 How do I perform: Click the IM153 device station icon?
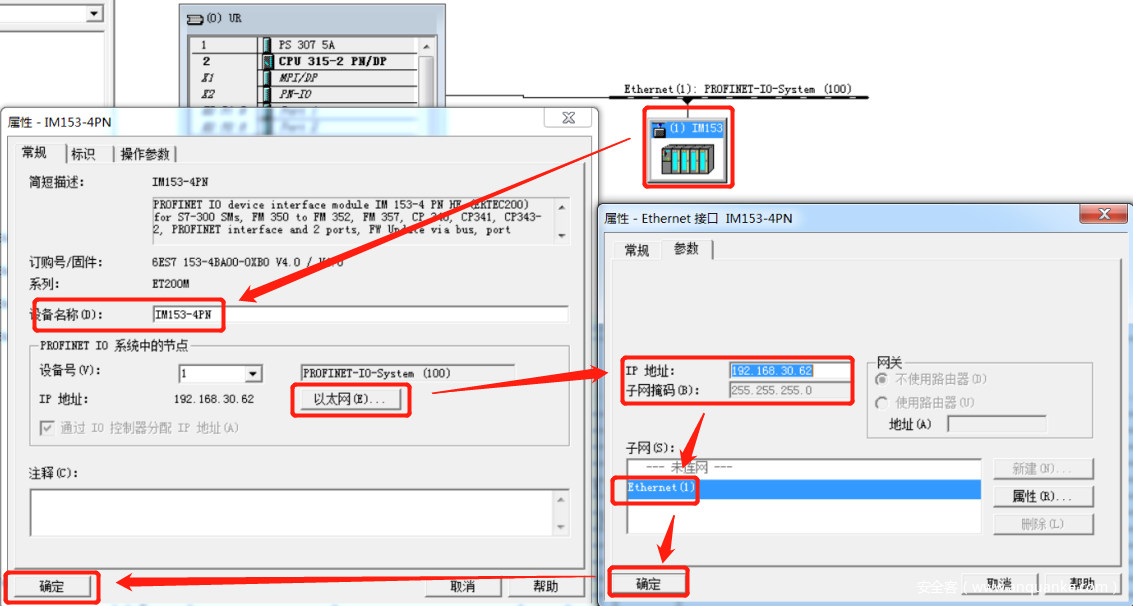tap(688, 159)
